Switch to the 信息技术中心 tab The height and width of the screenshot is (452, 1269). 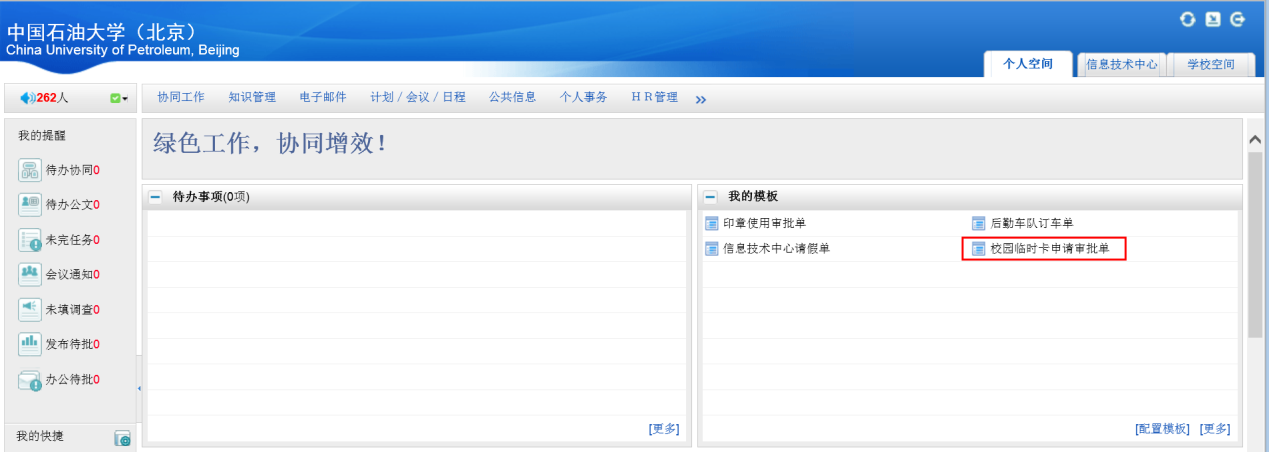[1121, 64]
